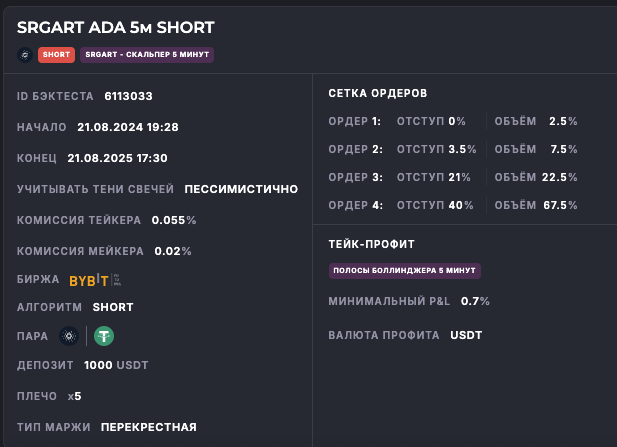Viewport: 617px width, 447px height.
Task: Click the ADA coin icon under the title
Action: pyautogui.click(x=24, y=55)
